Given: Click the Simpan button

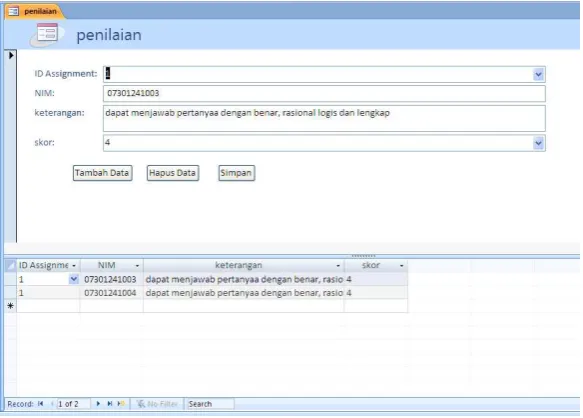Looking at the screenshot, I should point(236,173).
